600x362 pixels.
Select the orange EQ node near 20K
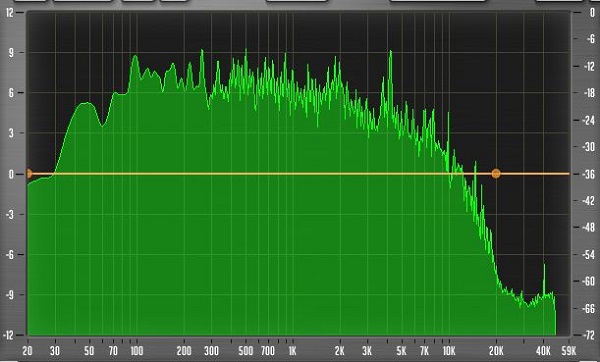click(x=496, y=174)
